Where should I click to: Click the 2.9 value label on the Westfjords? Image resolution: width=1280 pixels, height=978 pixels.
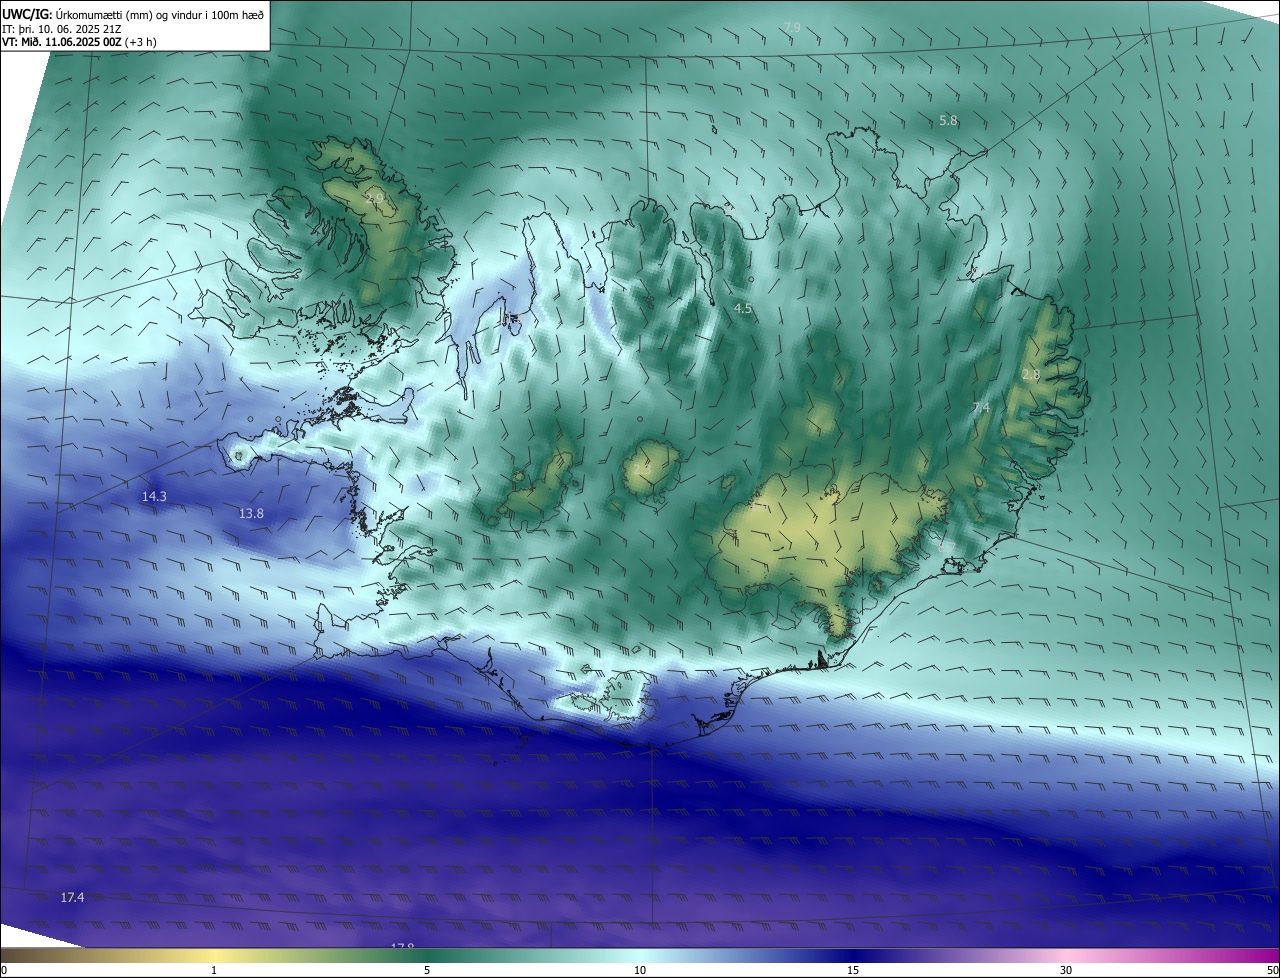coord(375,199)
